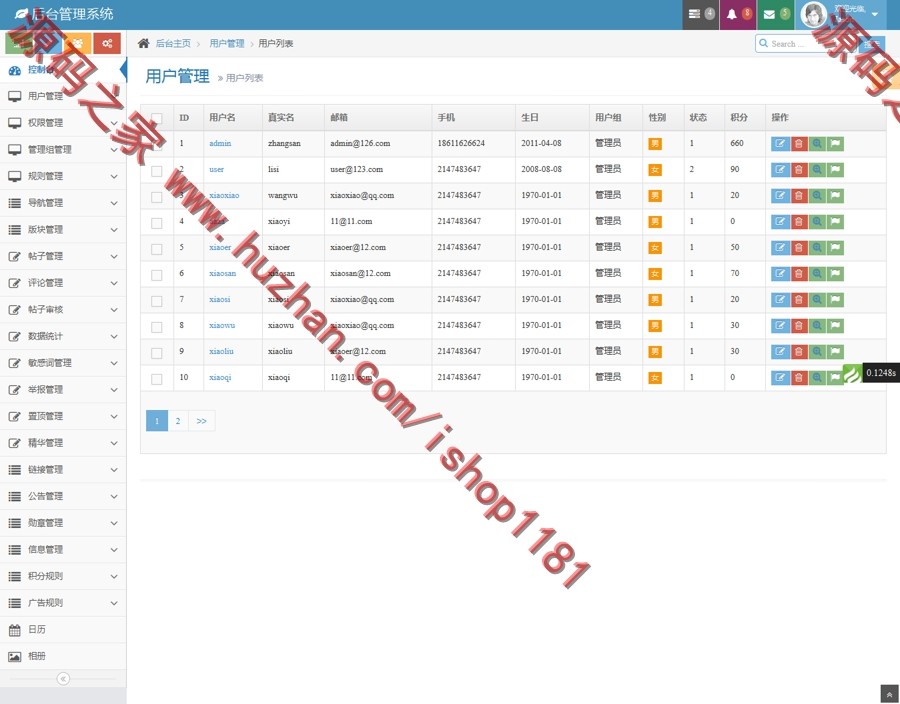Open the notifications bell with badge 8
Image resolution: width=900 pixels, height=704 pixels.
click(x=737, y=13)
